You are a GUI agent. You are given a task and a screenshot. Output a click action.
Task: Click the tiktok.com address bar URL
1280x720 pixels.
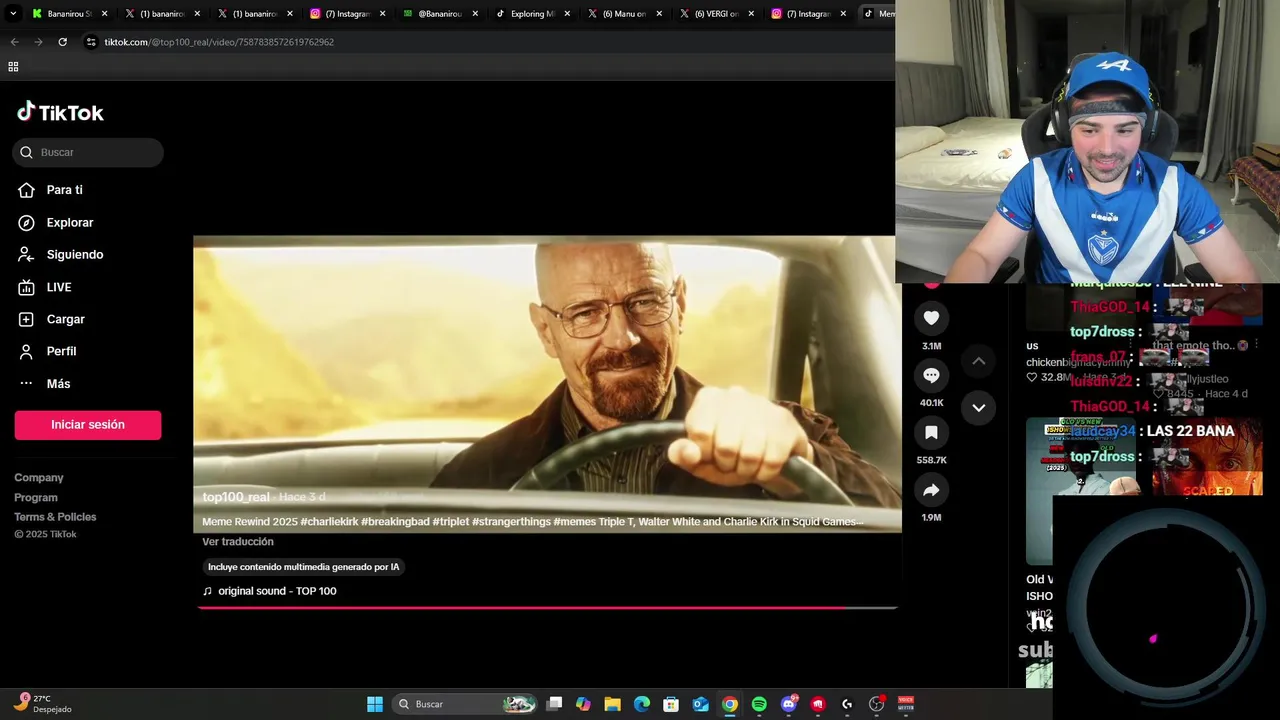219,42
